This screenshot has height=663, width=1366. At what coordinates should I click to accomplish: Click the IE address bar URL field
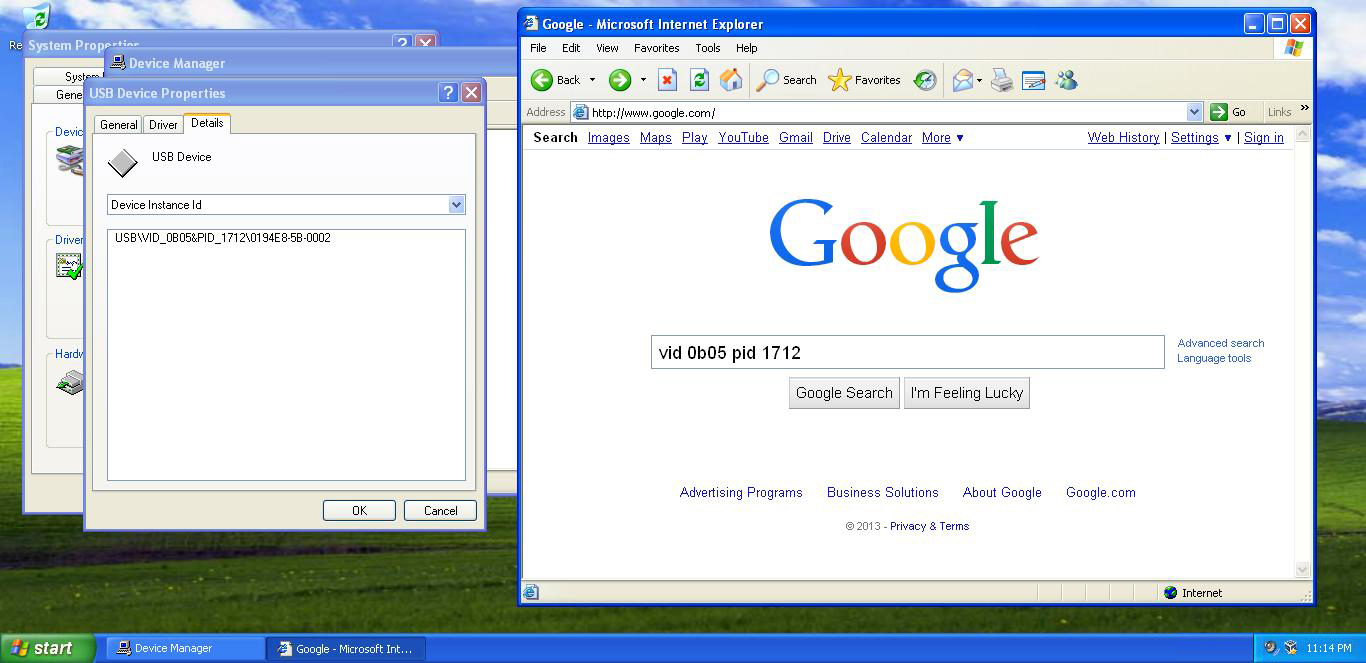tap(885, 112)
